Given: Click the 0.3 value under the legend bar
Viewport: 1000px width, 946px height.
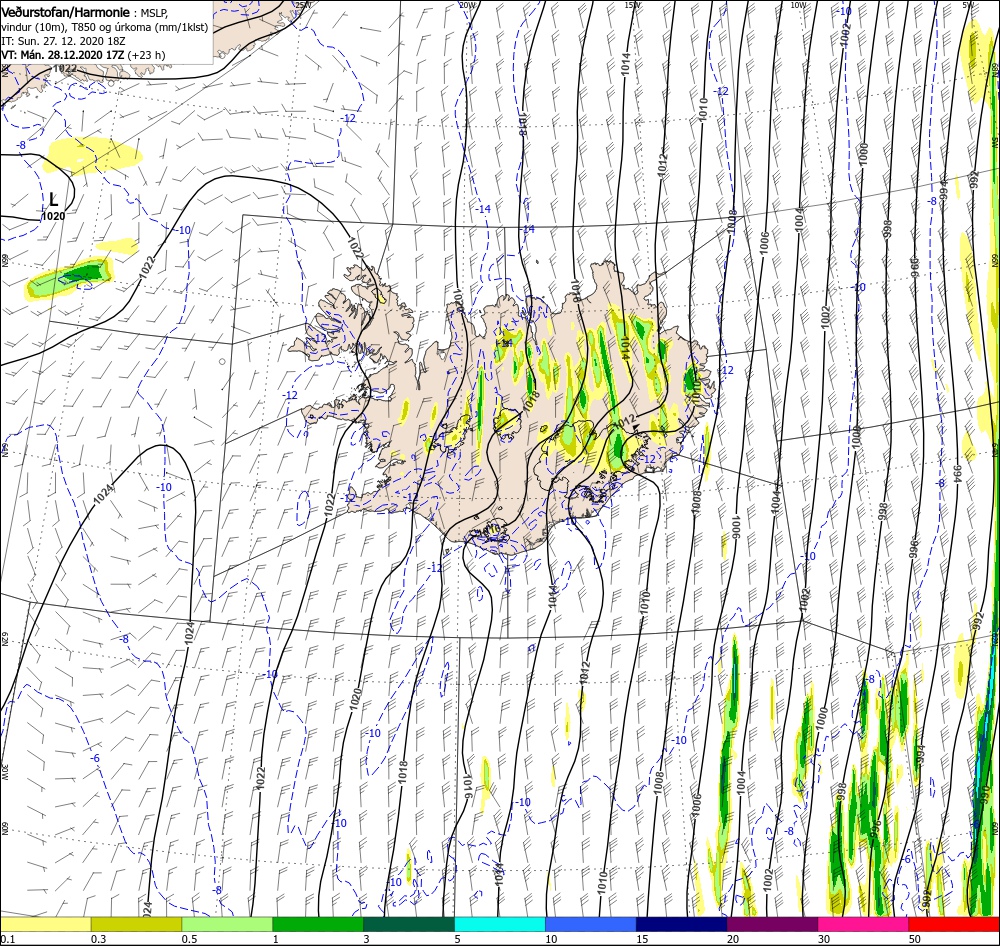Looking at the screenshot, I should 98,939.
